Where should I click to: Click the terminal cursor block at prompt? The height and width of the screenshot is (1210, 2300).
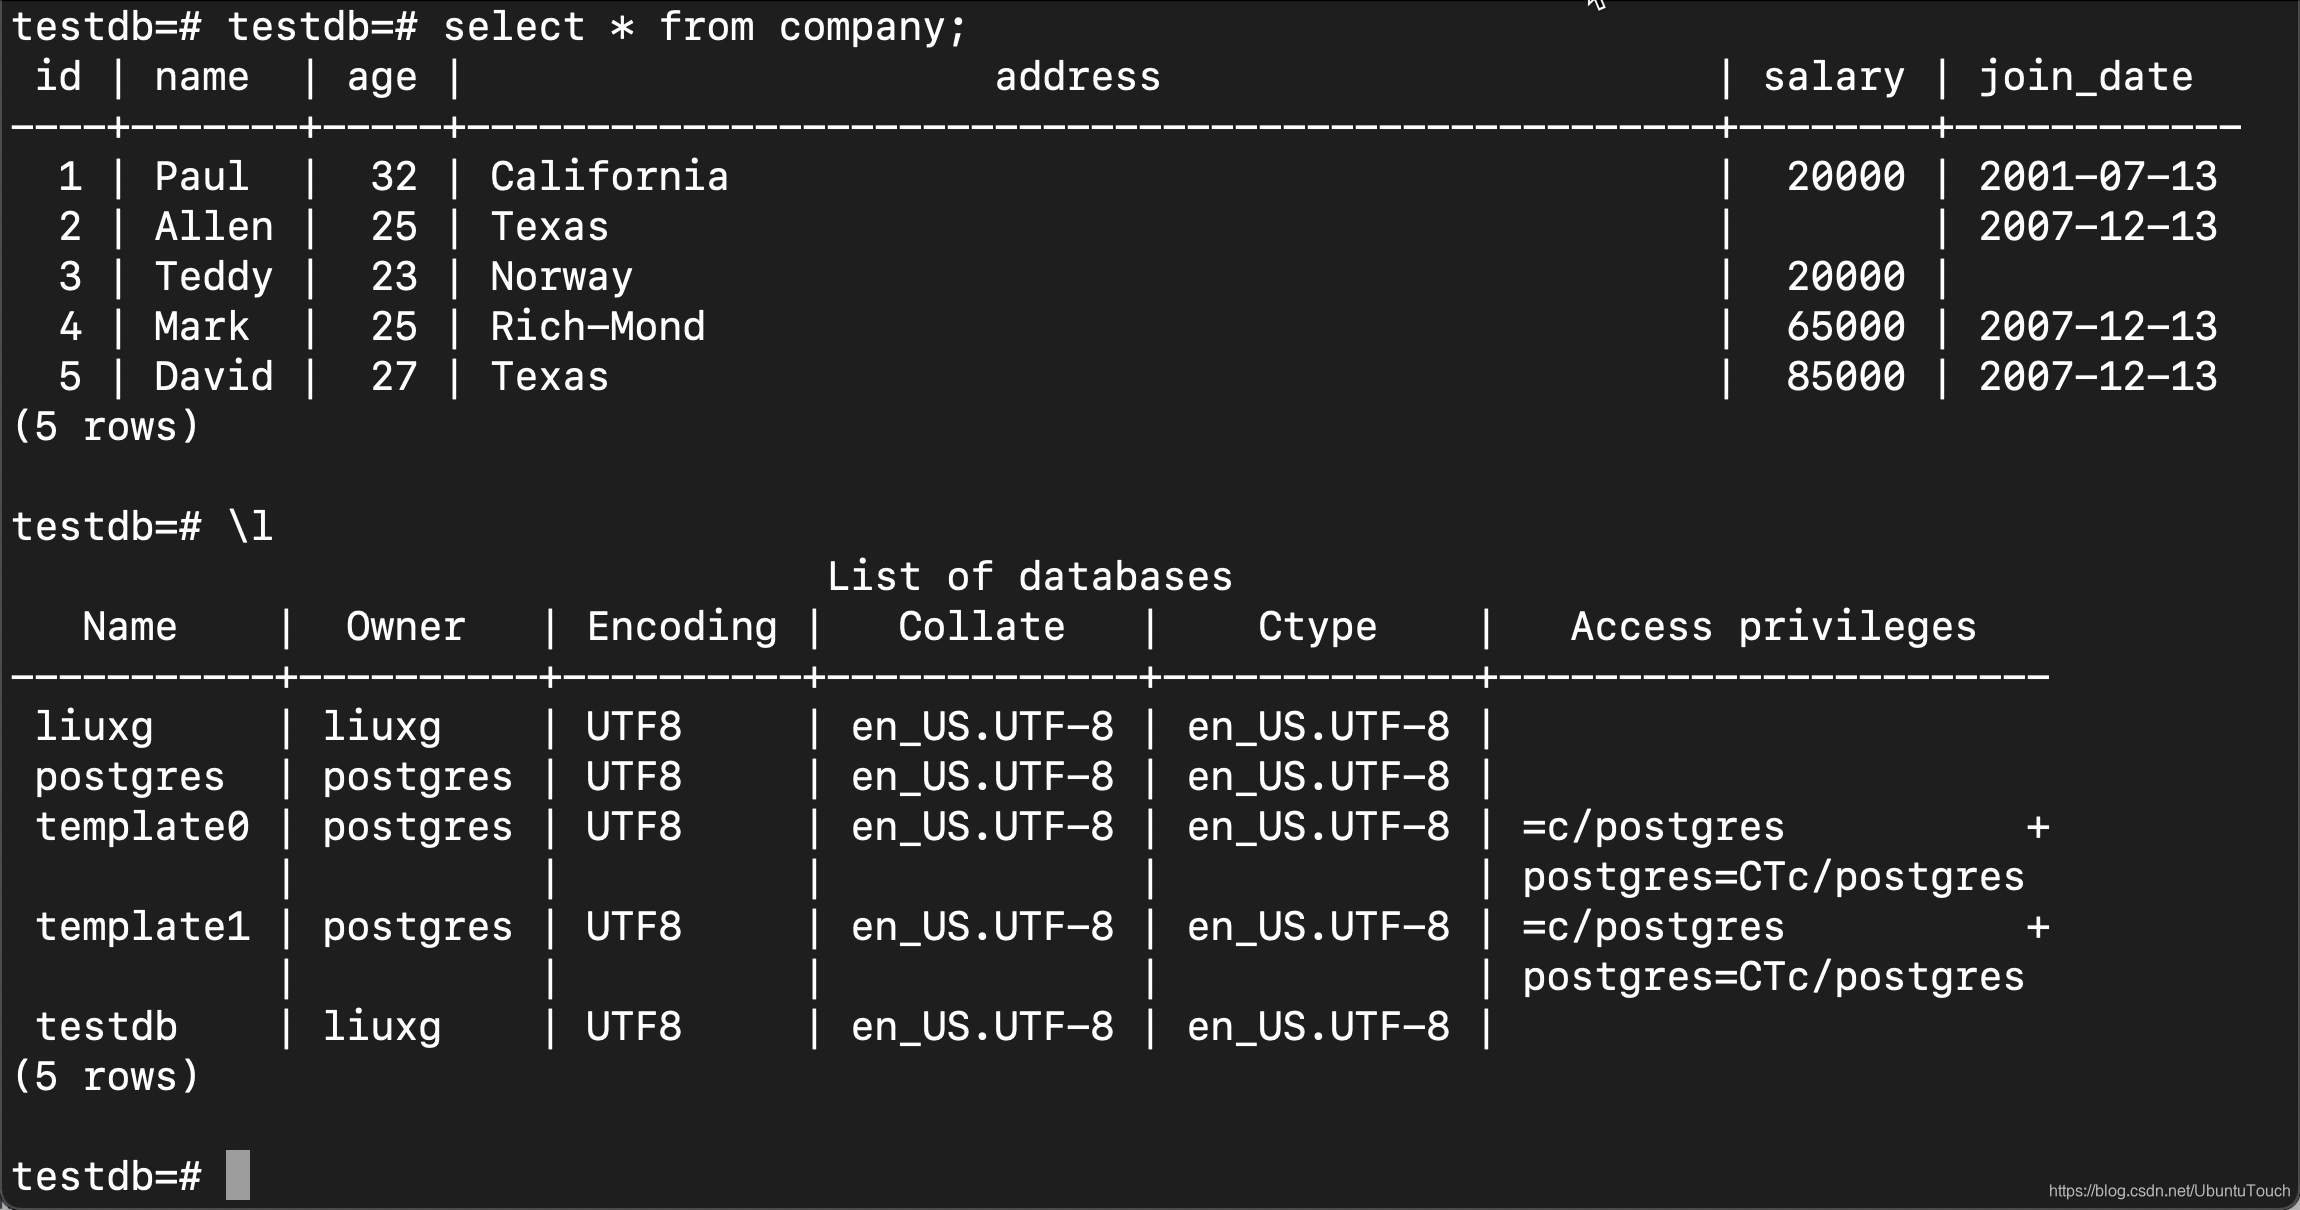click(238, 1174)
